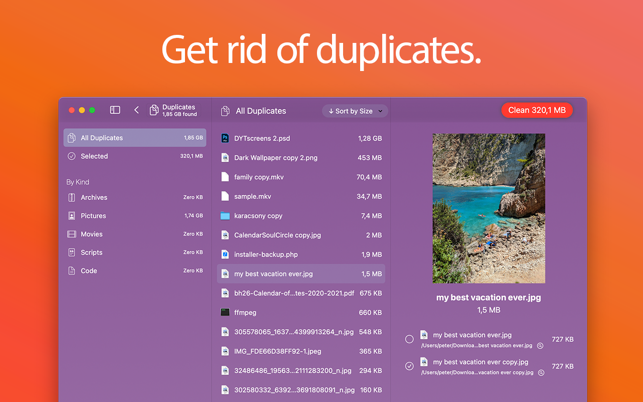643x402 pixels.
Task: Click the family copy.mkv file icon
Action: (225, 177)
